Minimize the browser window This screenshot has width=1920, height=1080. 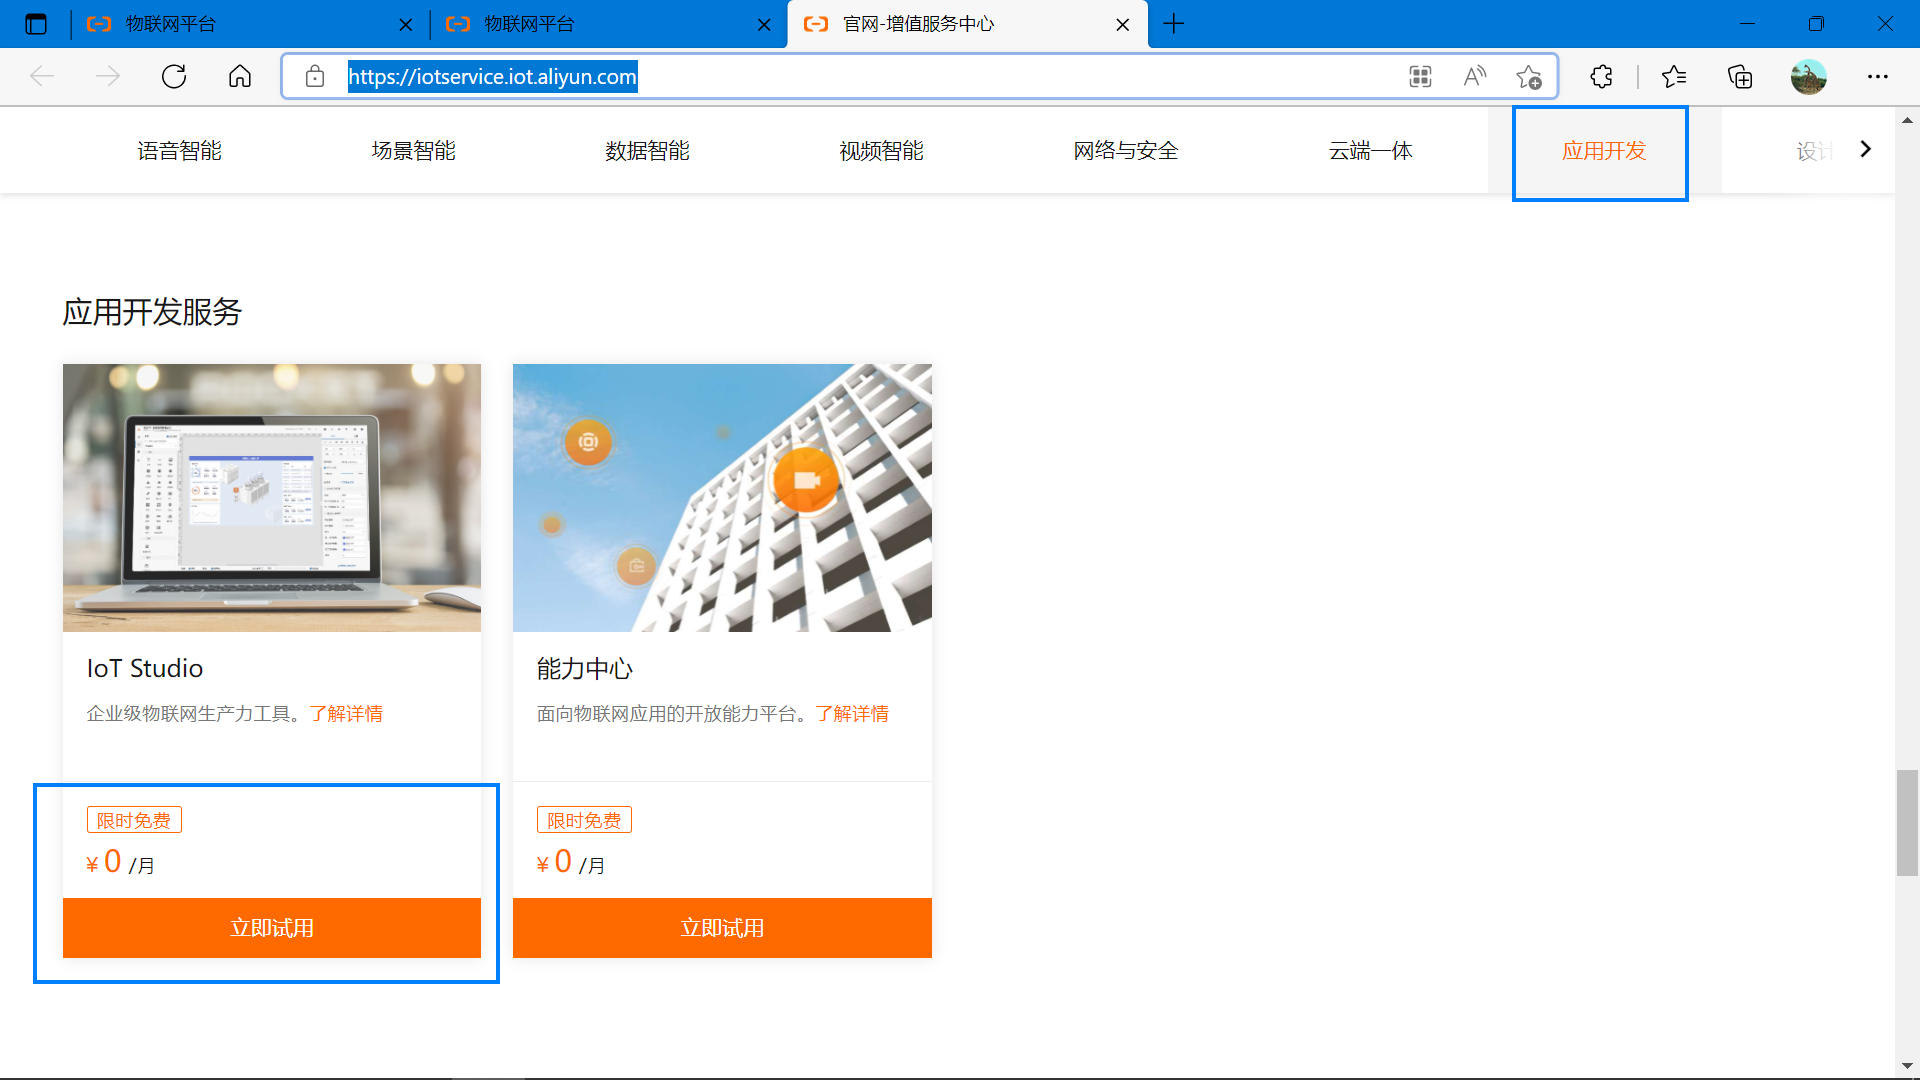click(x=1748, y=24)
